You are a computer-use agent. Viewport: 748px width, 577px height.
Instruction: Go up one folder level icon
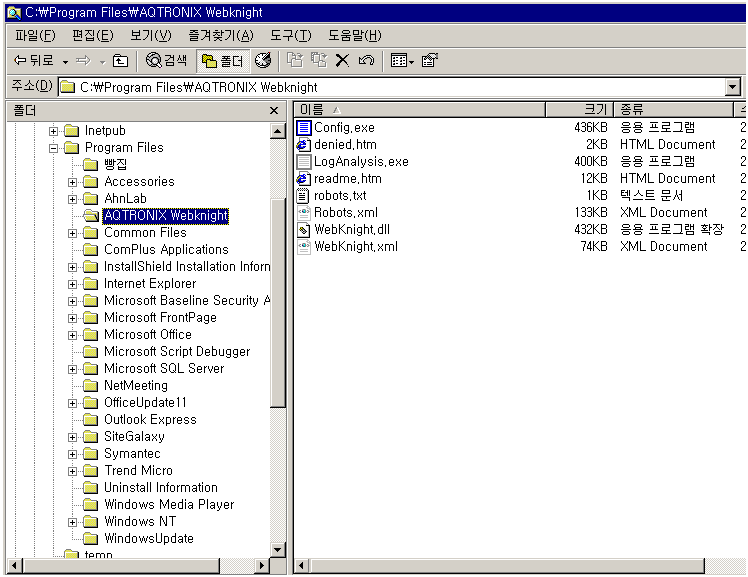tap(120, 61)
